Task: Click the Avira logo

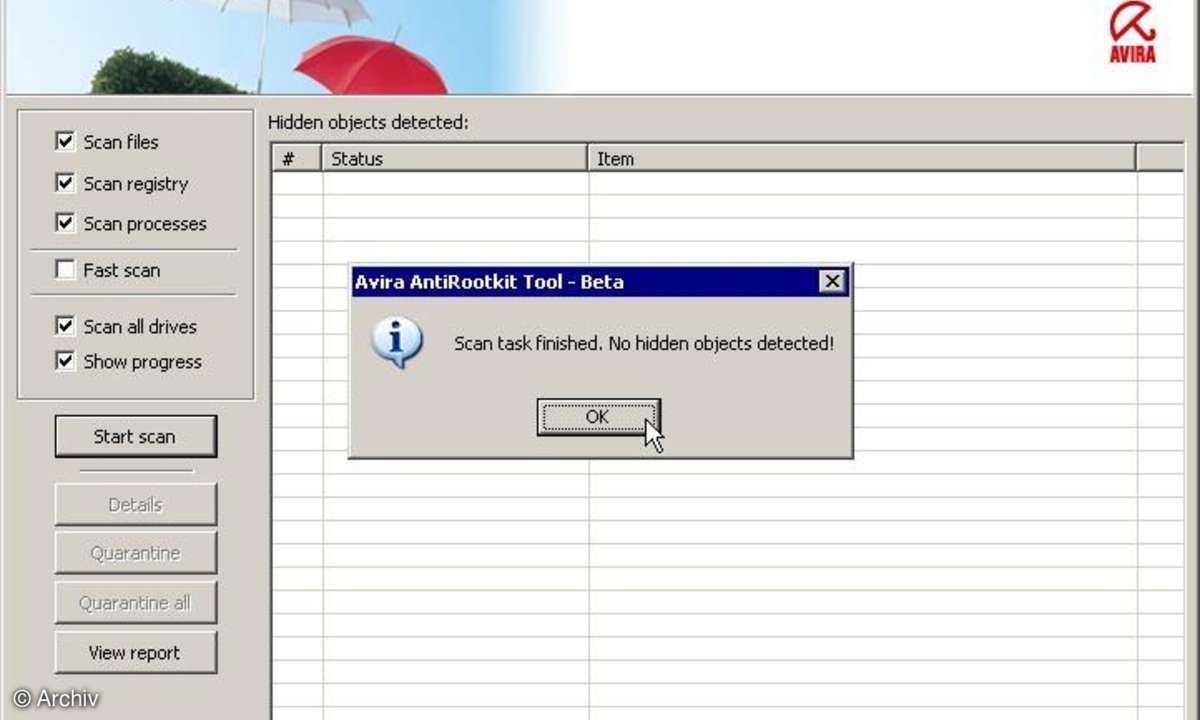Action: click(1132, 31)
